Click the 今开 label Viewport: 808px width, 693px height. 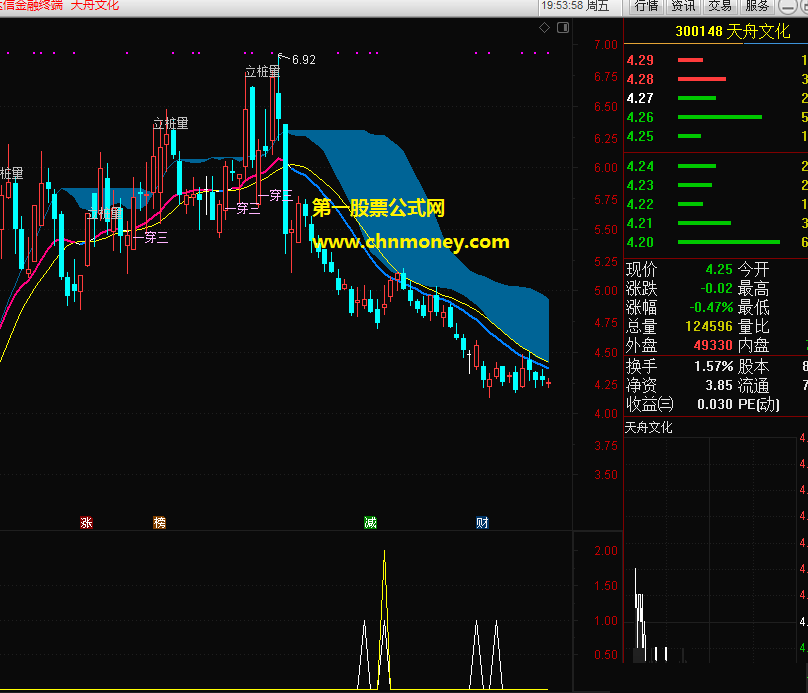(753, 269)
